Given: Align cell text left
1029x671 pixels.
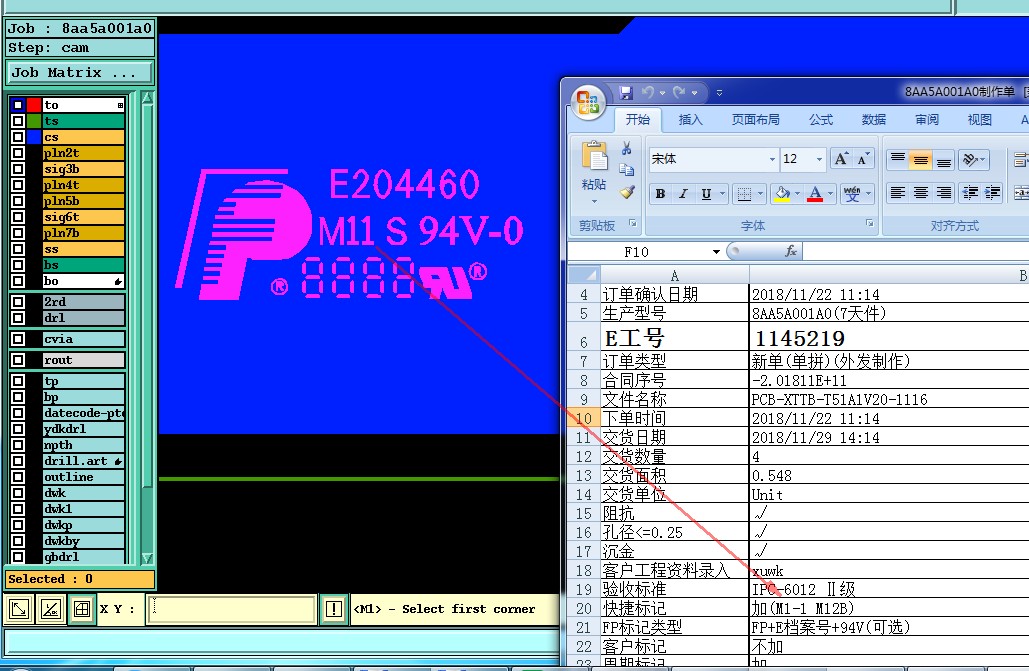Looking at the screenshot, I should (898, 193).
